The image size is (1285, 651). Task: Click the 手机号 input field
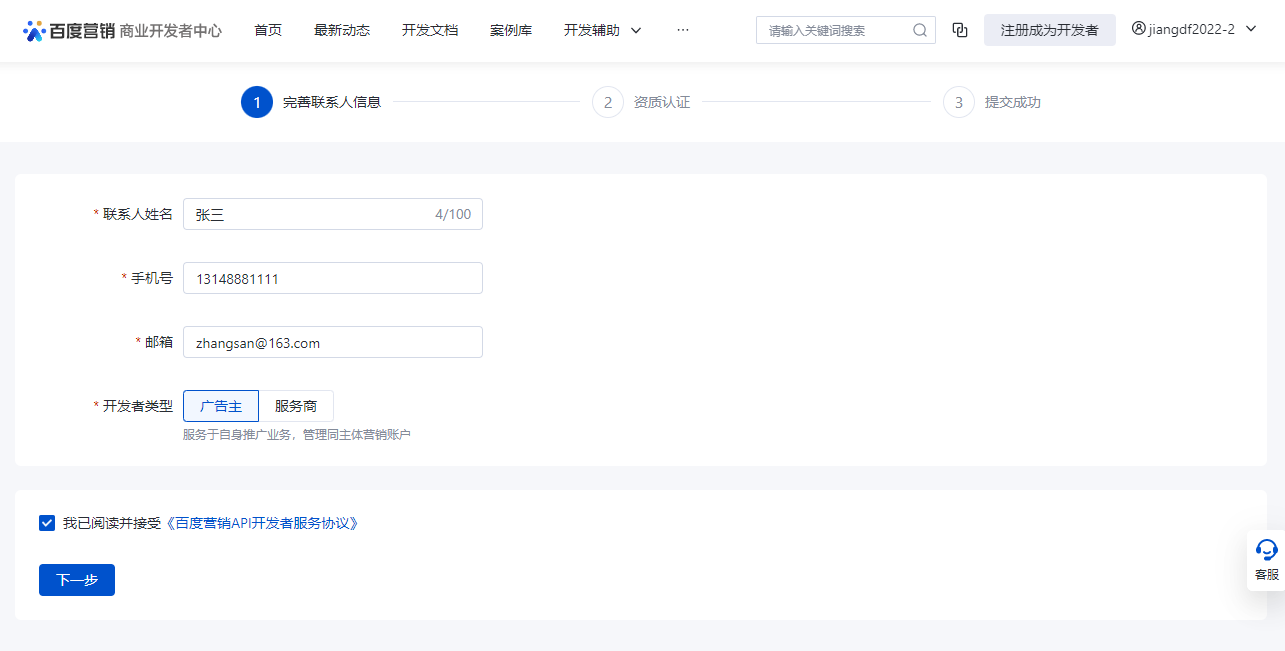click(x=333, y=278)
